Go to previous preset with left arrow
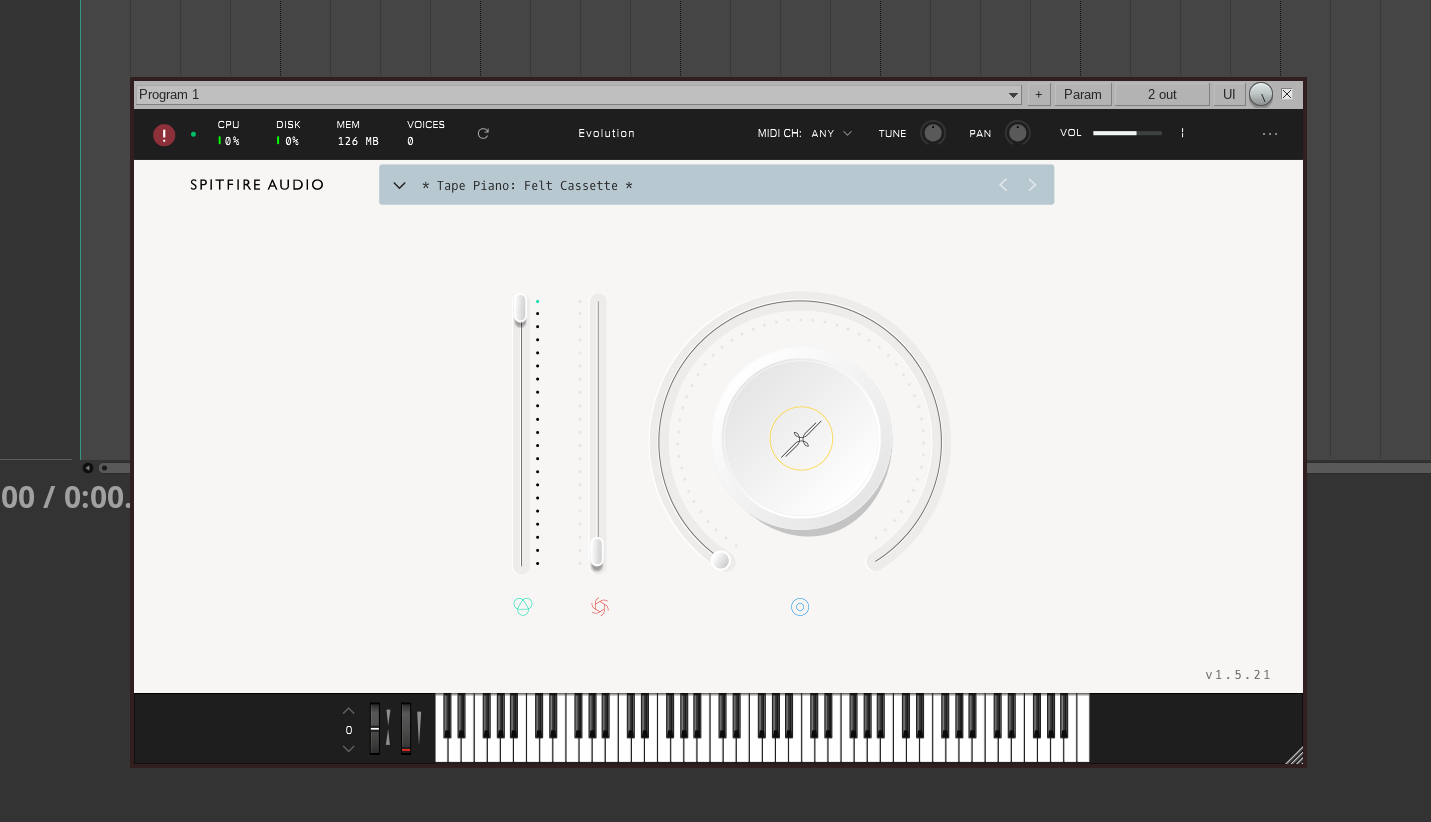The width and height of the screenshot is (1431, 822). tap(1003, 185)
